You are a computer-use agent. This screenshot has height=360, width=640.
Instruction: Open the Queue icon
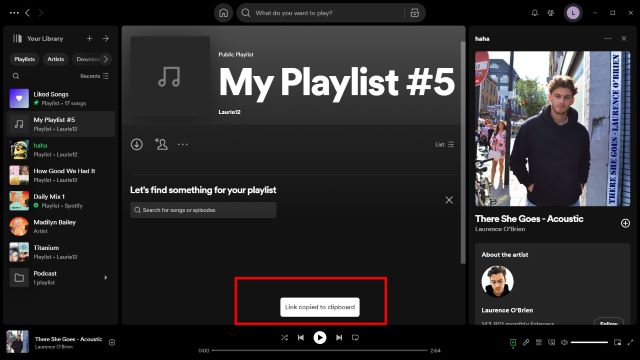click(539, 342)
